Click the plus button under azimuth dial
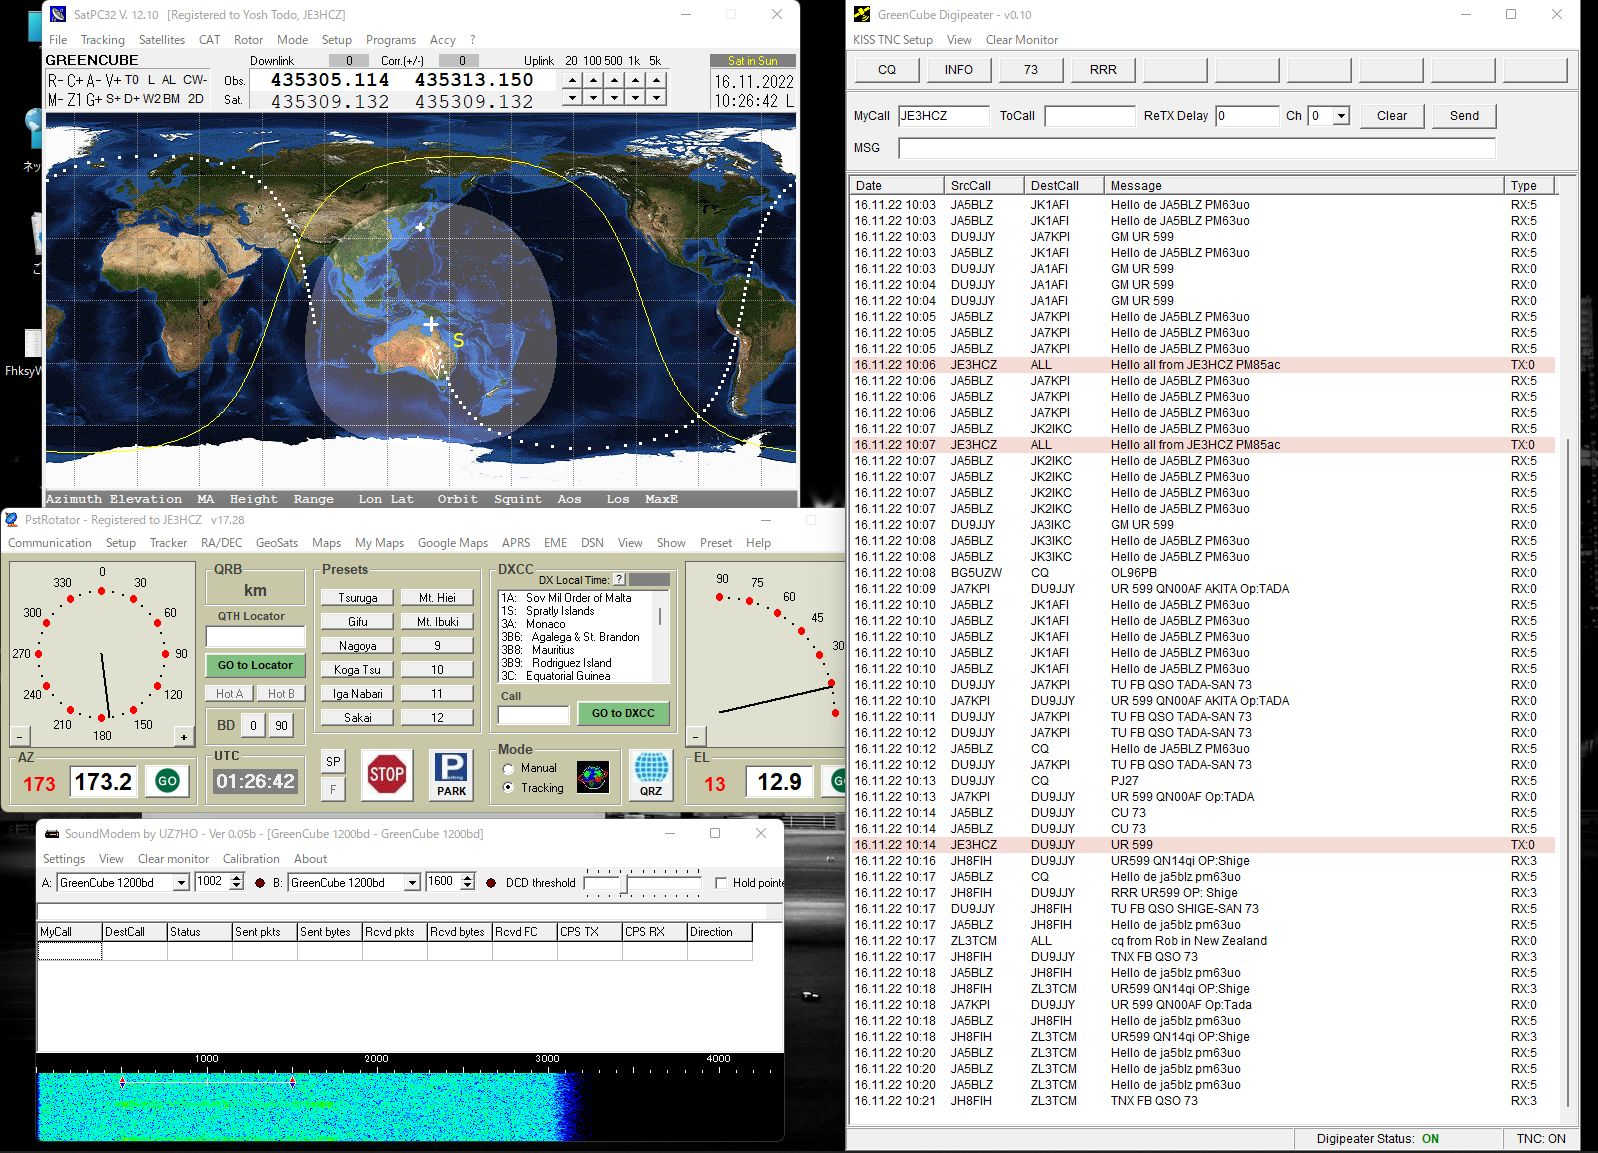Image resolution: width=1598 pixels, height=1153 pixels. point(183,737)
